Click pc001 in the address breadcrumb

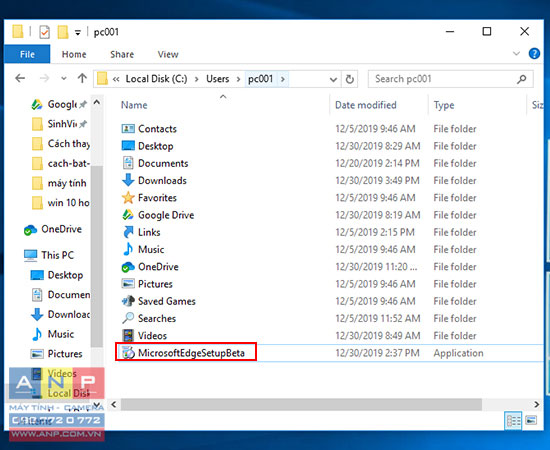261,79
